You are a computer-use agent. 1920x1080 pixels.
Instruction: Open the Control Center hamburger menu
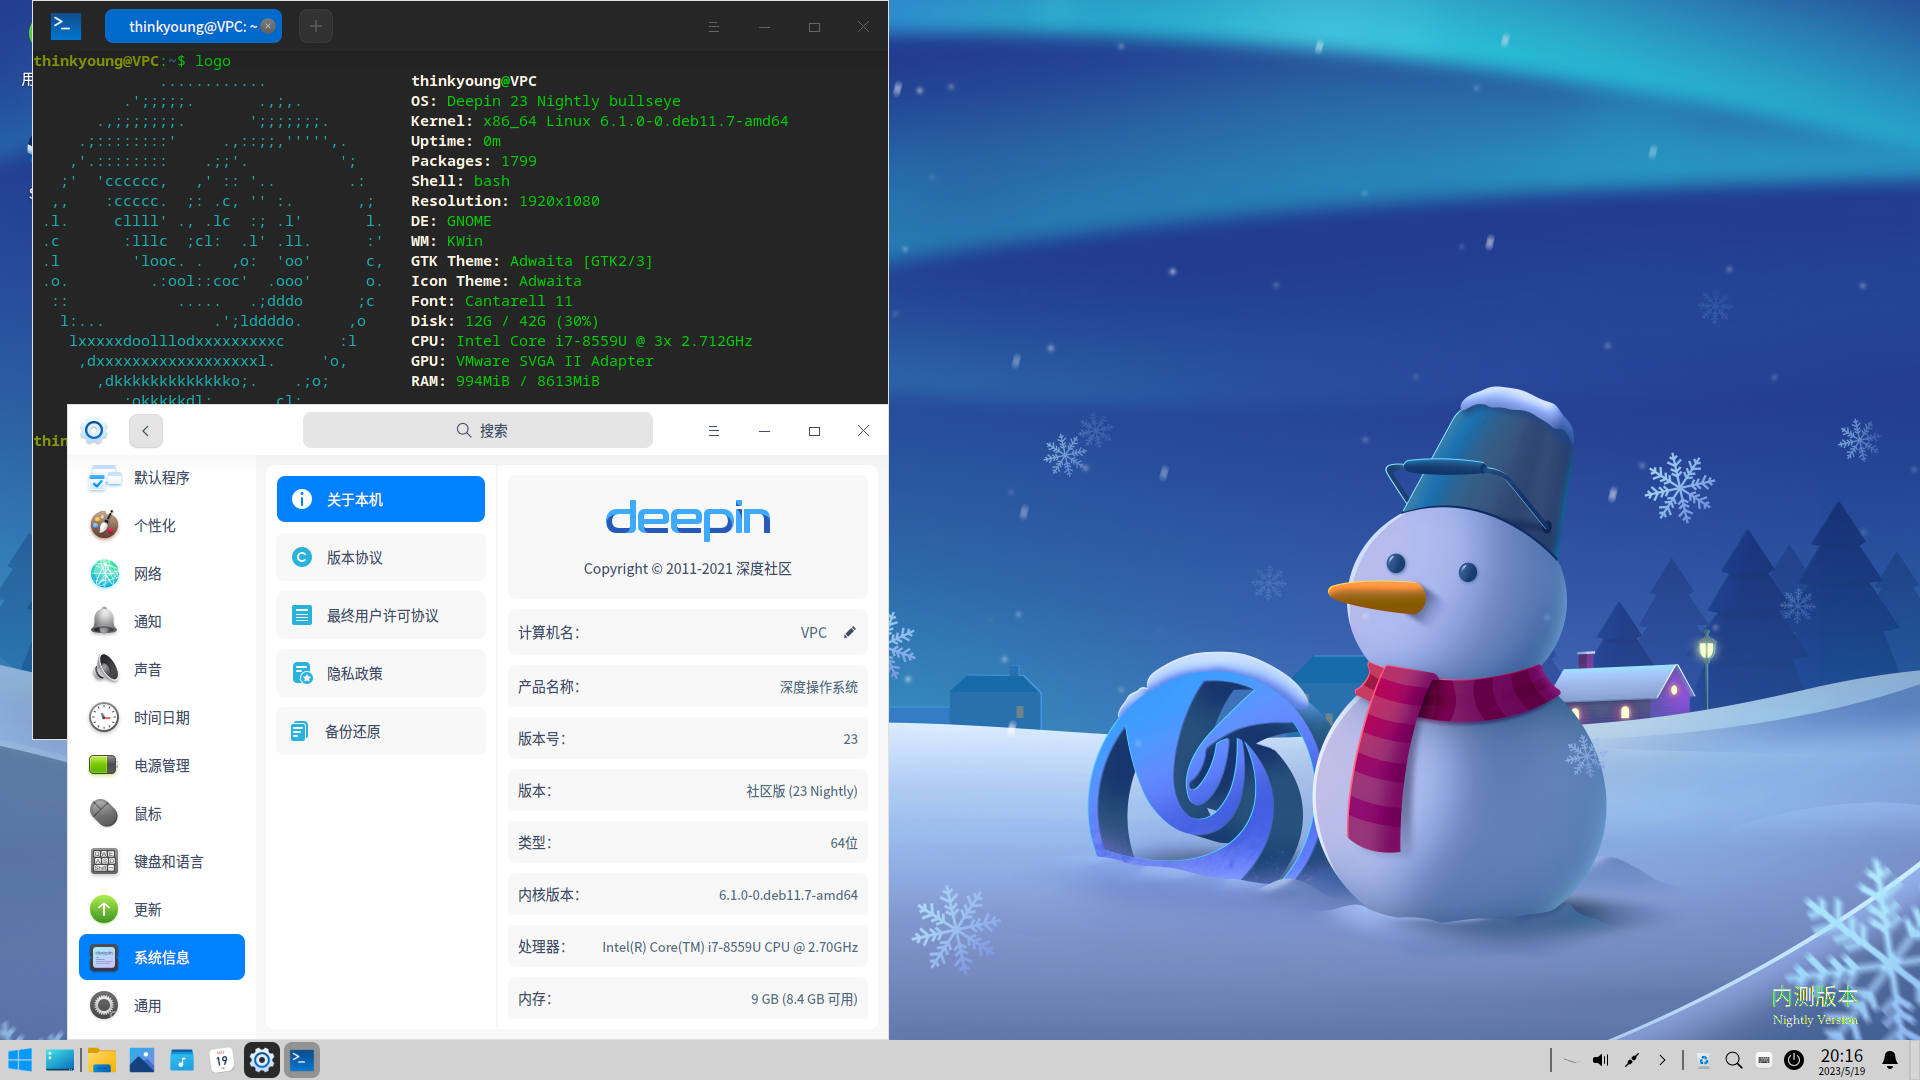click(713, 431)
